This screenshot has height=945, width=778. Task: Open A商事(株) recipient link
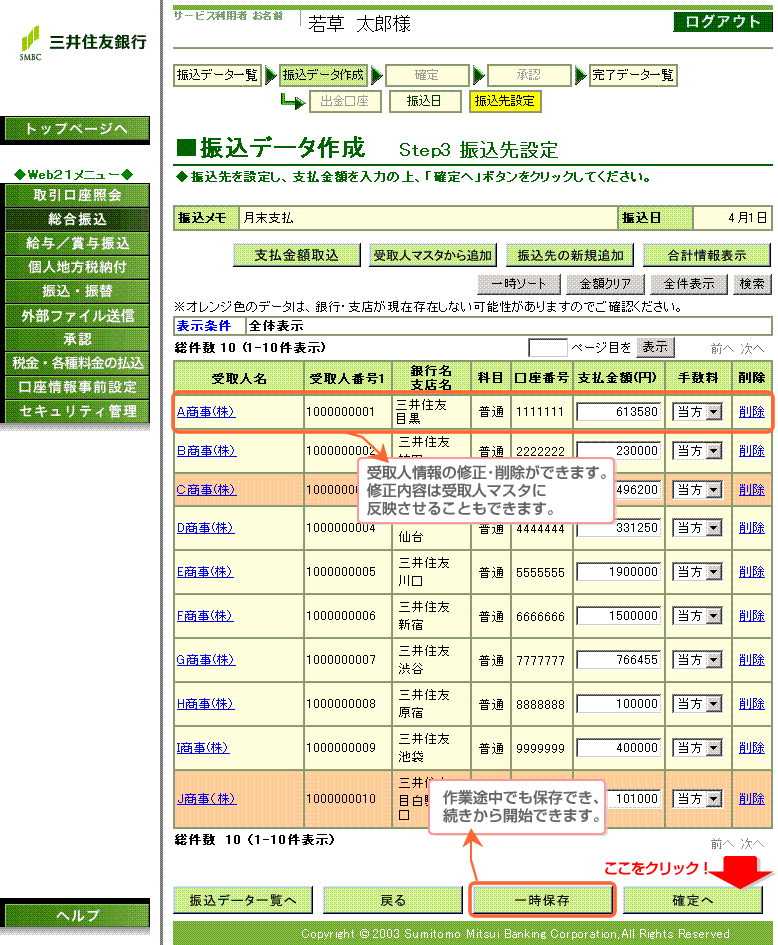pos(205,412)
